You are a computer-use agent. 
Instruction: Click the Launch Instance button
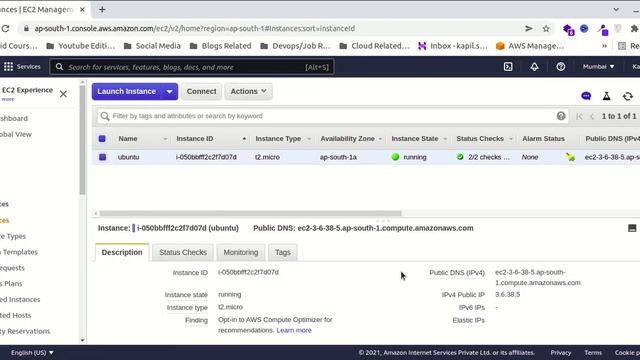127,91
